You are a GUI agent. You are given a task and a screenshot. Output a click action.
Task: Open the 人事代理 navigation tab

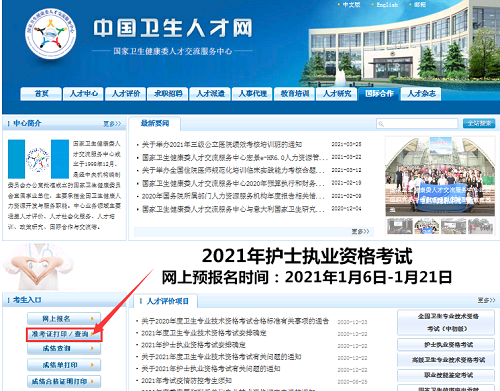[x=252, y=94]
